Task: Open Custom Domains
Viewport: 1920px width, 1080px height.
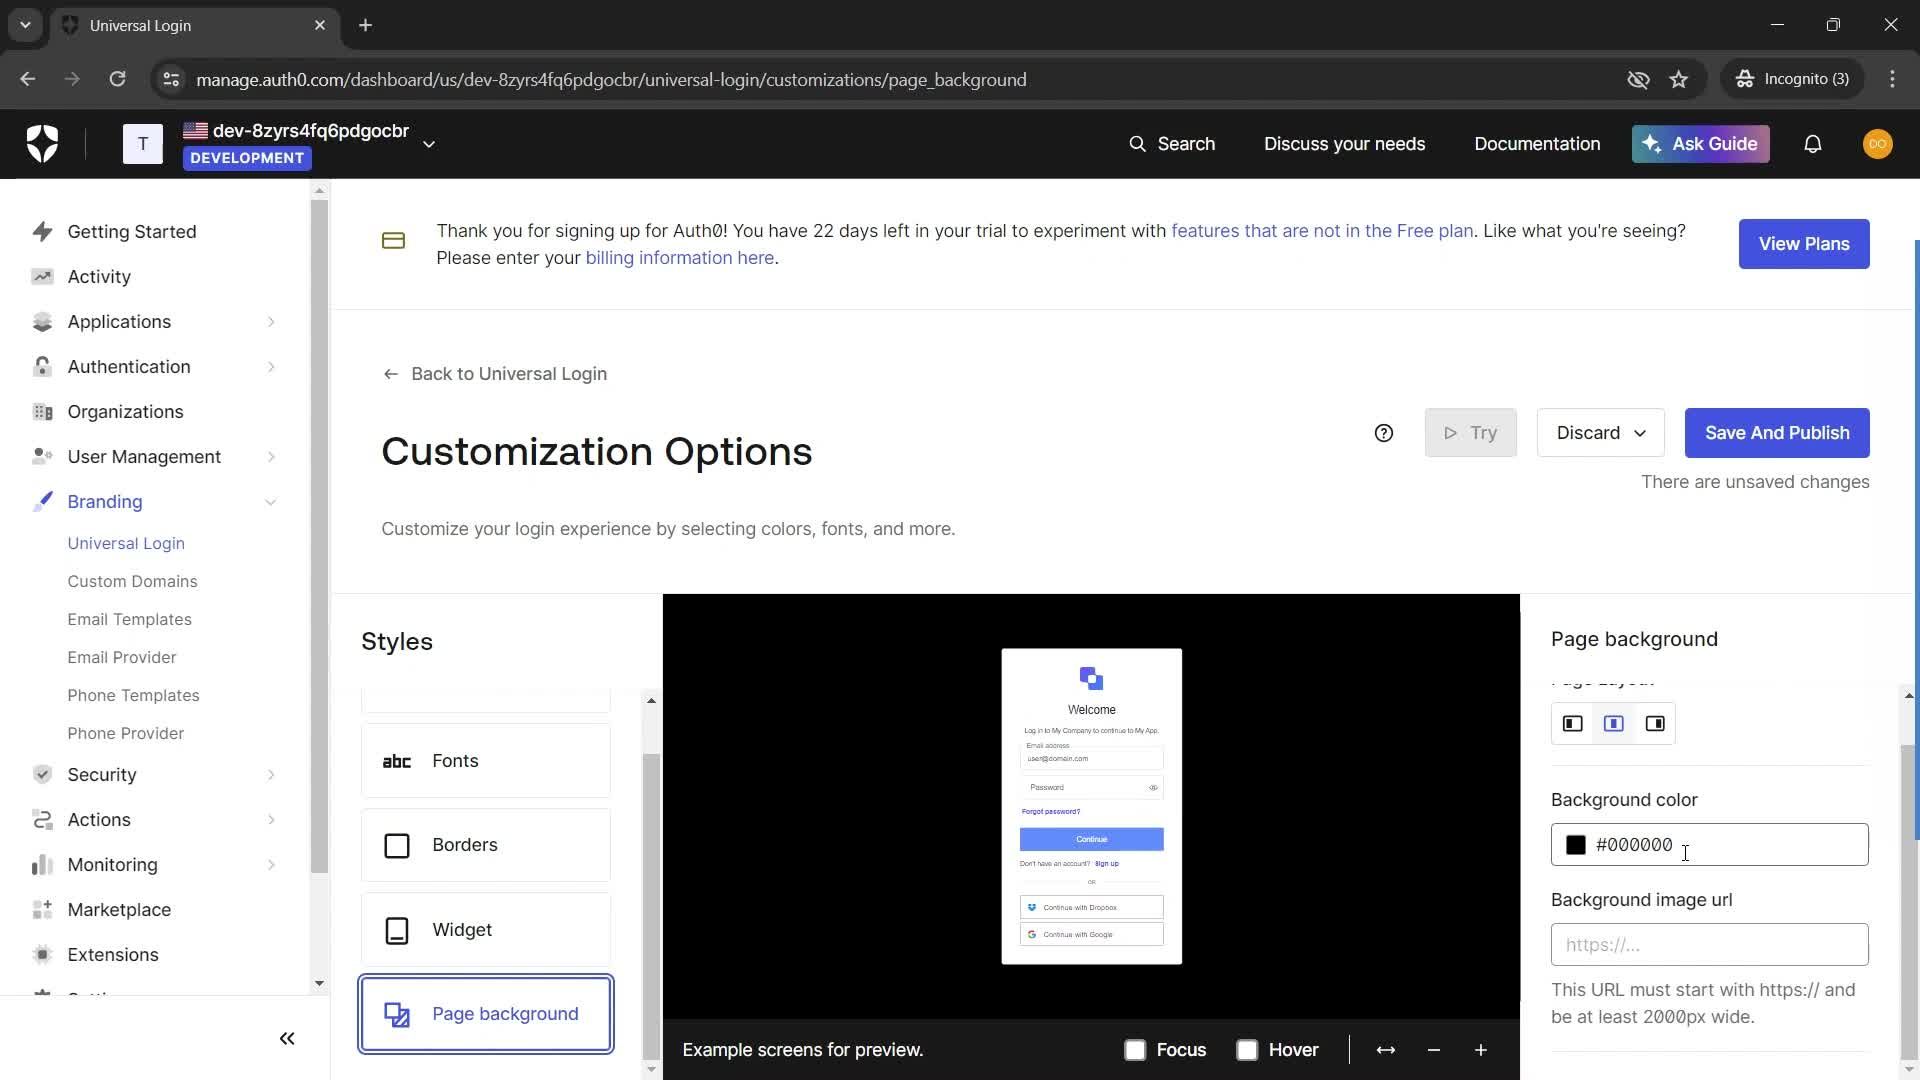Action: click(x=132, y=582)
